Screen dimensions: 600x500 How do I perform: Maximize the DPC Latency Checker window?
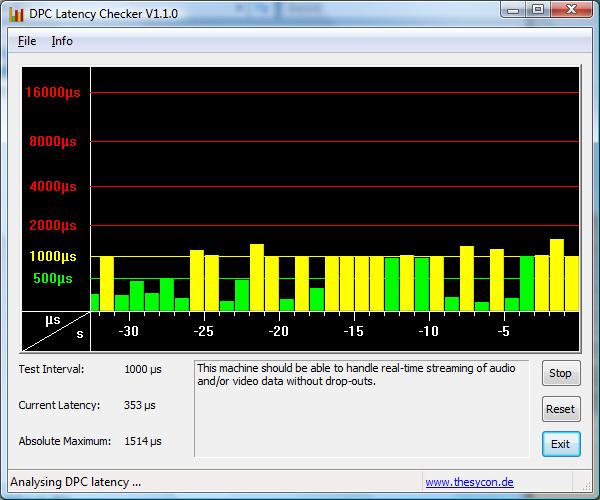click(x=537, y=10)
